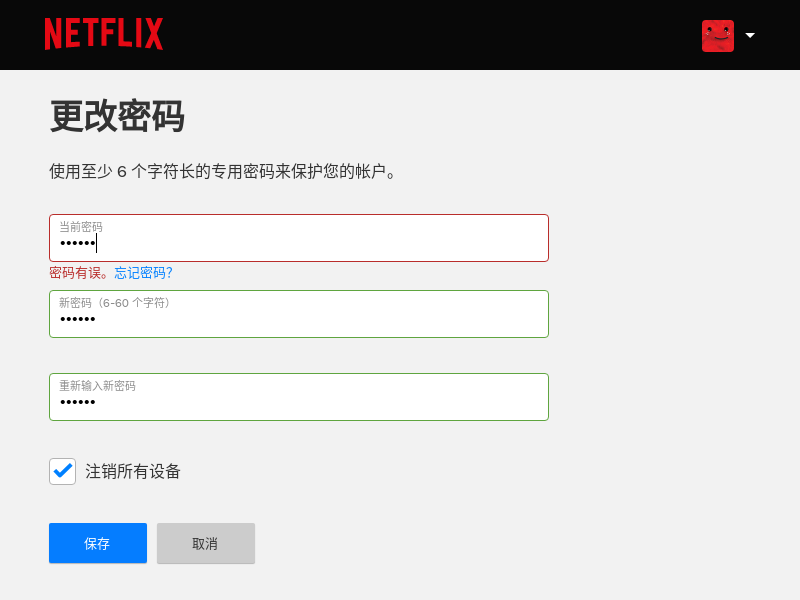Click the 新密码 floating label text

point(114,303)
